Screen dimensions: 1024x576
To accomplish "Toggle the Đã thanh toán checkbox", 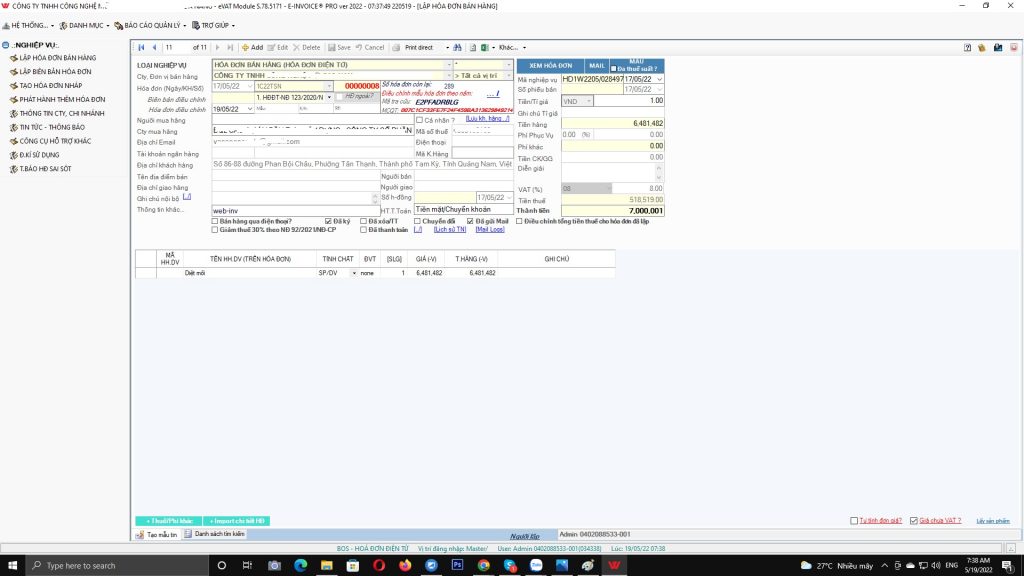I will pyautogui.click(x=363, y=230).
